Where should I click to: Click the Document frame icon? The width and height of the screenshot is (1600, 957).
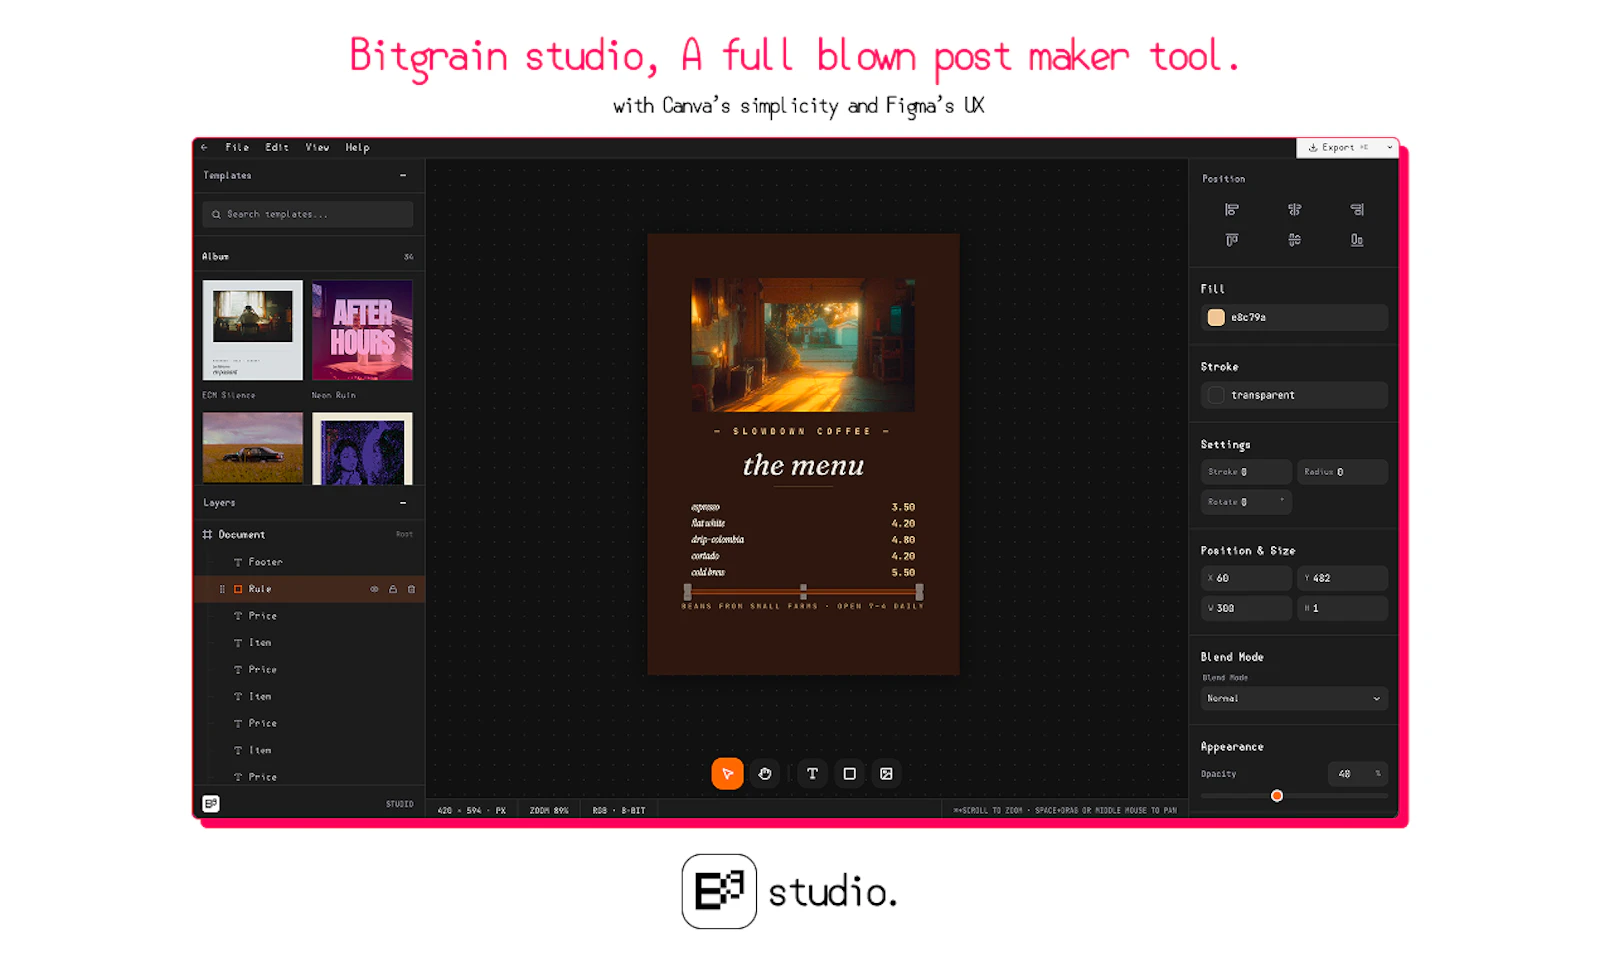[208, 534]
